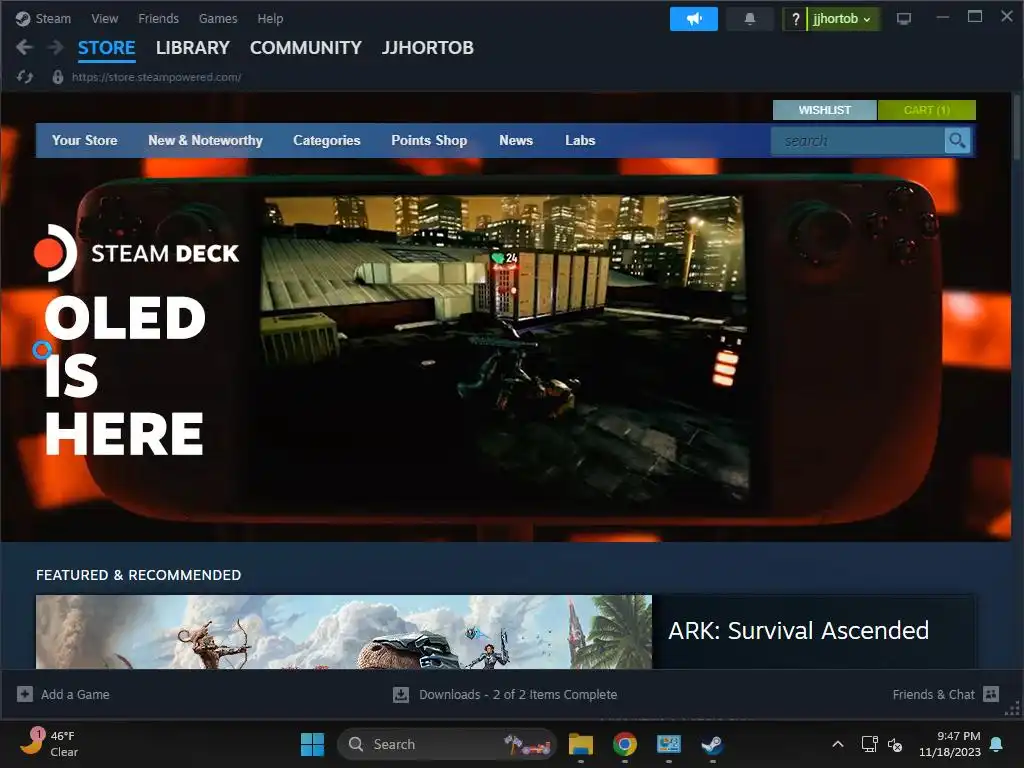Open the Labs link
Image resolution: width=1024 pixels, height=768 pixels.
pyautogui.click(x=580, y=140)
